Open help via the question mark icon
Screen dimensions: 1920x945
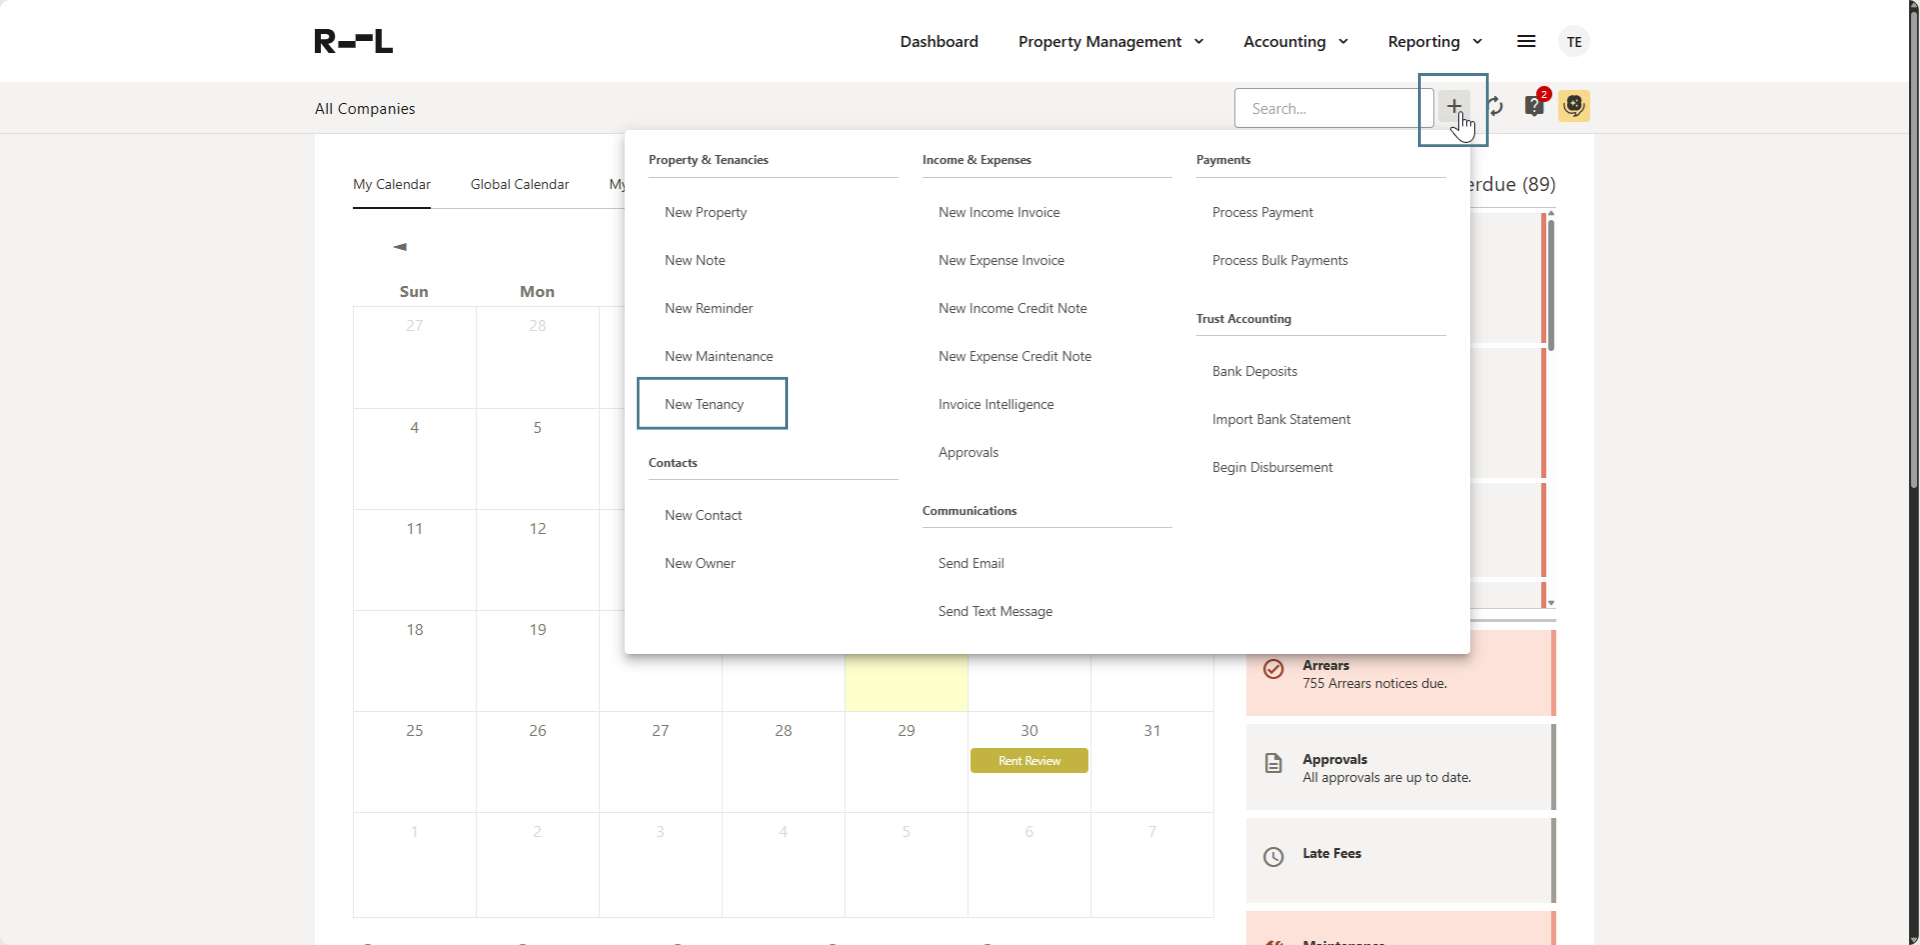(1534, 107)
